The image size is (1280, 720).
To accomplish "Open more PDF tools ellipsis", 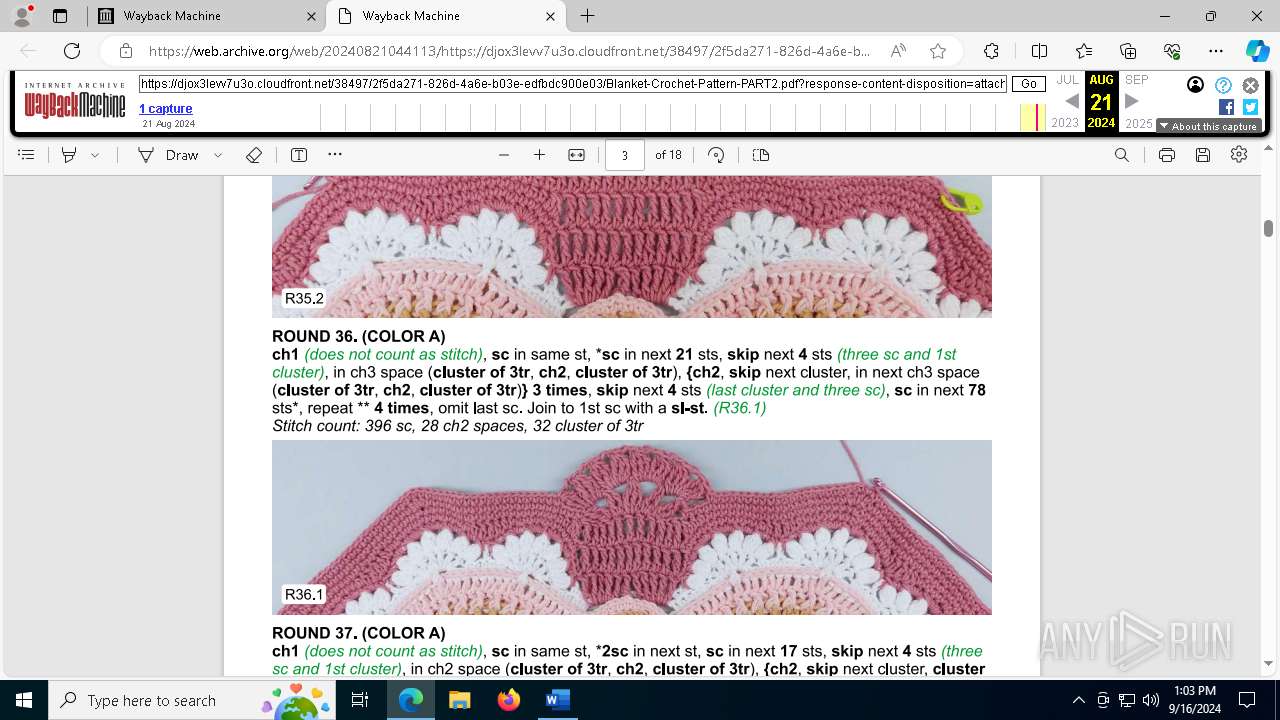I will pos(335,155).
